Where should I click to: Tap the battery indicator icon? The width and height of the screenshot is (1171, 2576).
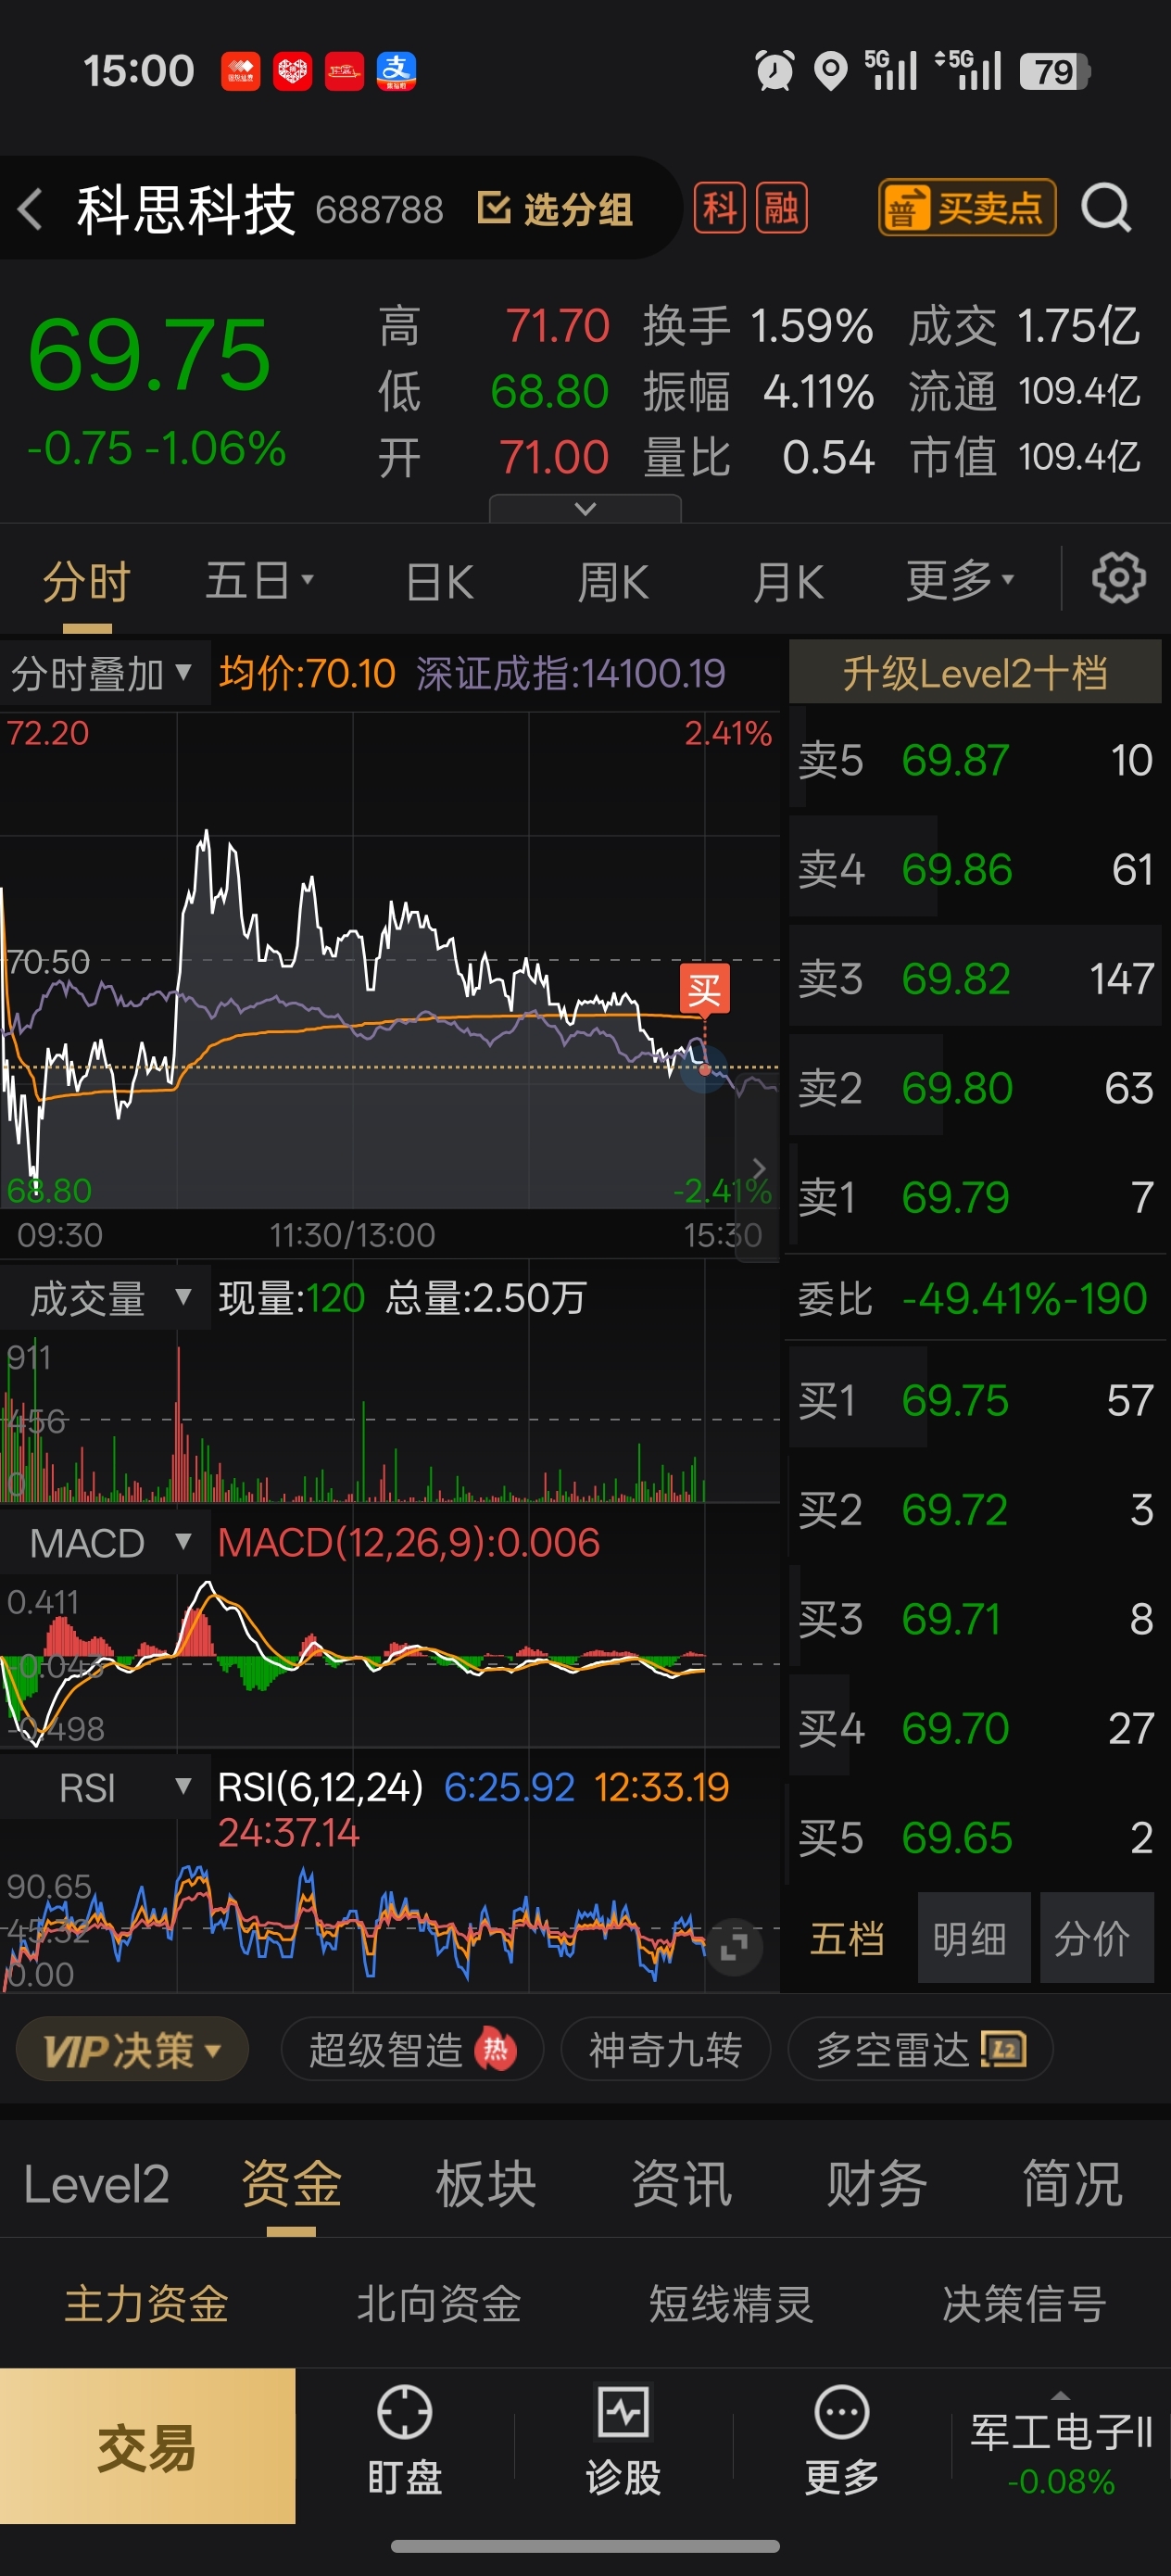(x=1055, y=71)
